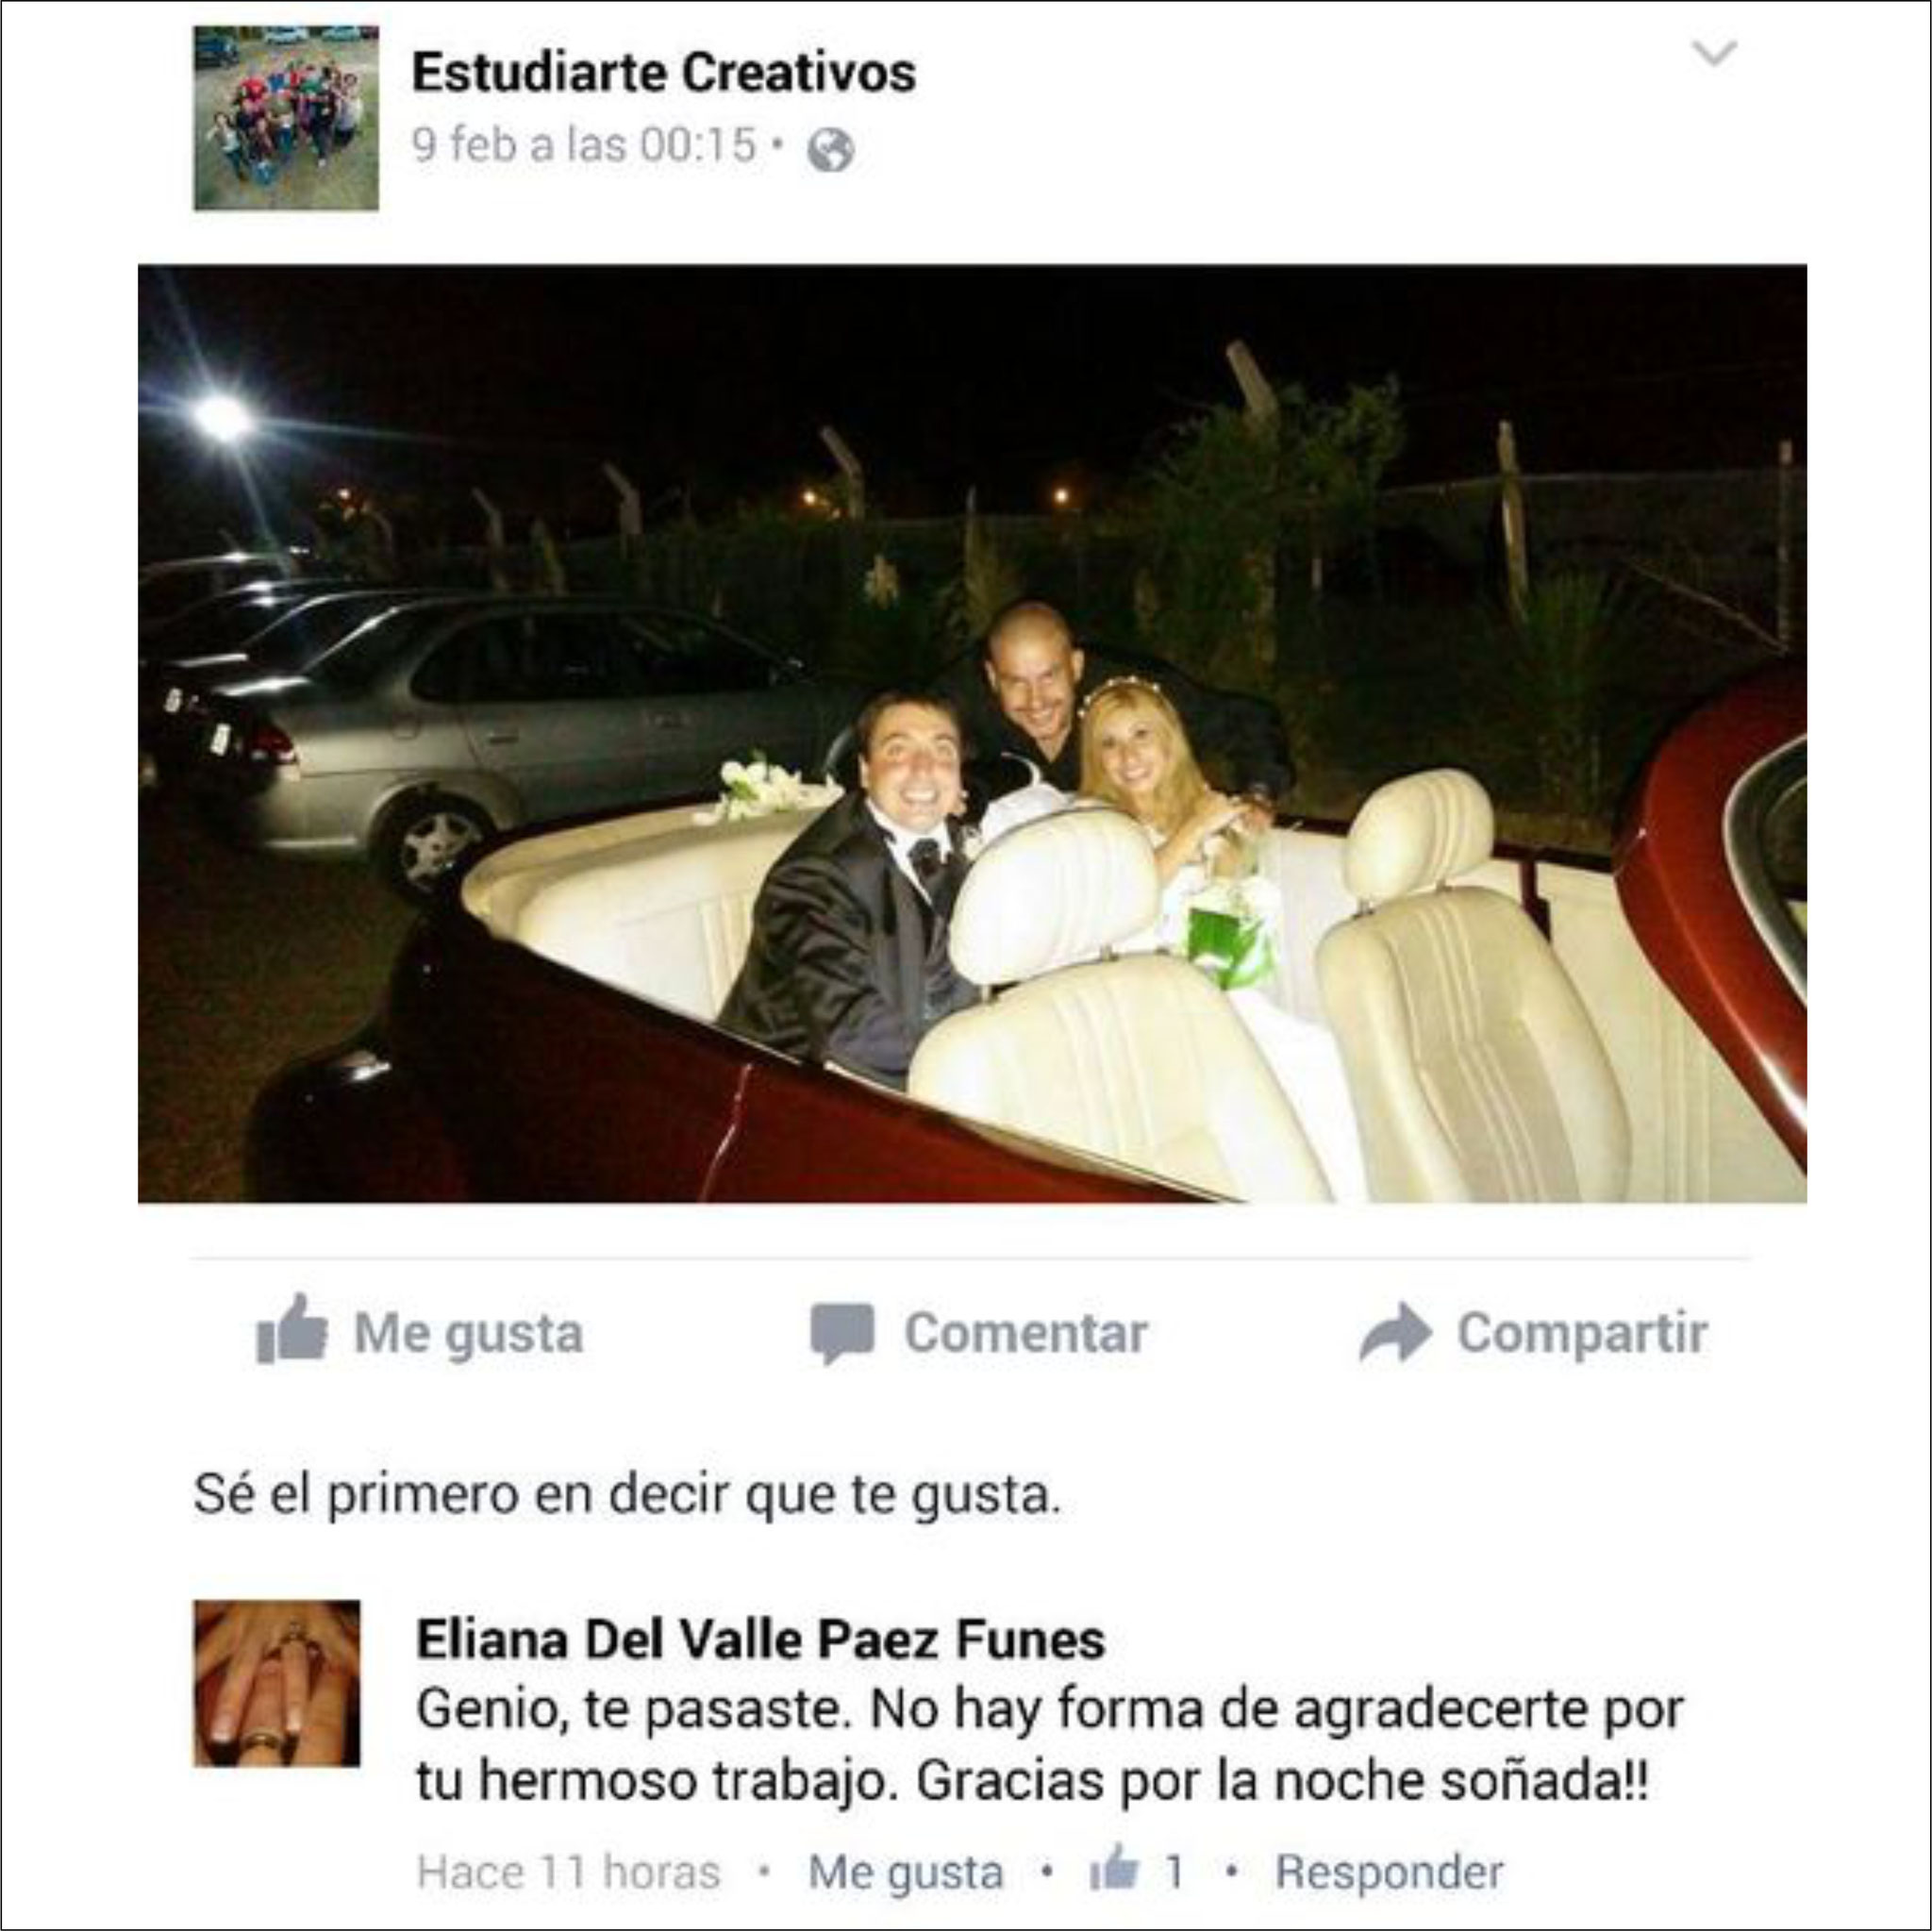Click the Hace 11 horas comment timestamp
Image resolution: width=1932 pixels, height=1931 pixels.
[568, 1872]
